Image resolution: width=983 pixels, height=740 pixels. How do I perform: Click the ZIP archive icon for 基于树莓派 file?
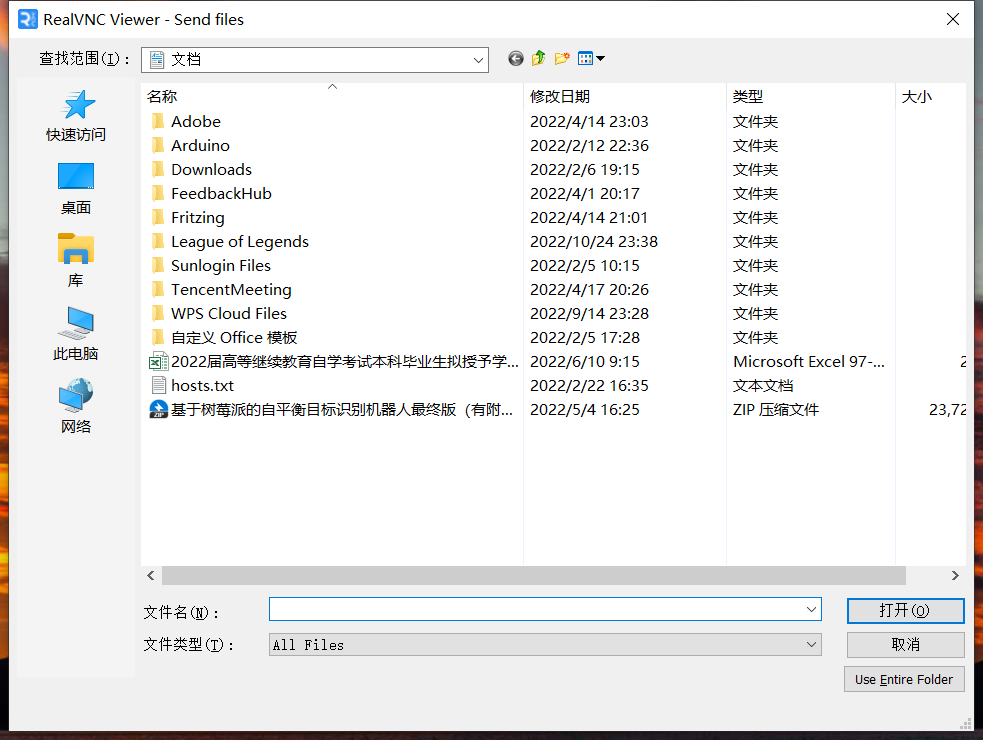point(158,410)
